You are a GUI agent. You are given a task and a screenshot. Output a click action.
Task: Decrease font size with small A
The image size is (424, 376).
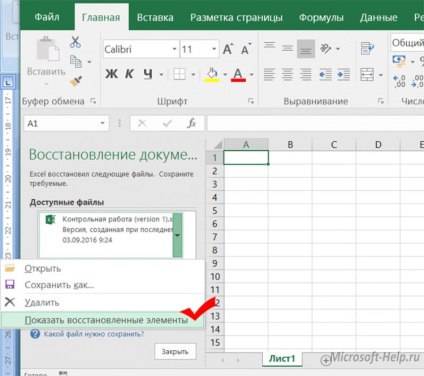click(x=246, y=49)
